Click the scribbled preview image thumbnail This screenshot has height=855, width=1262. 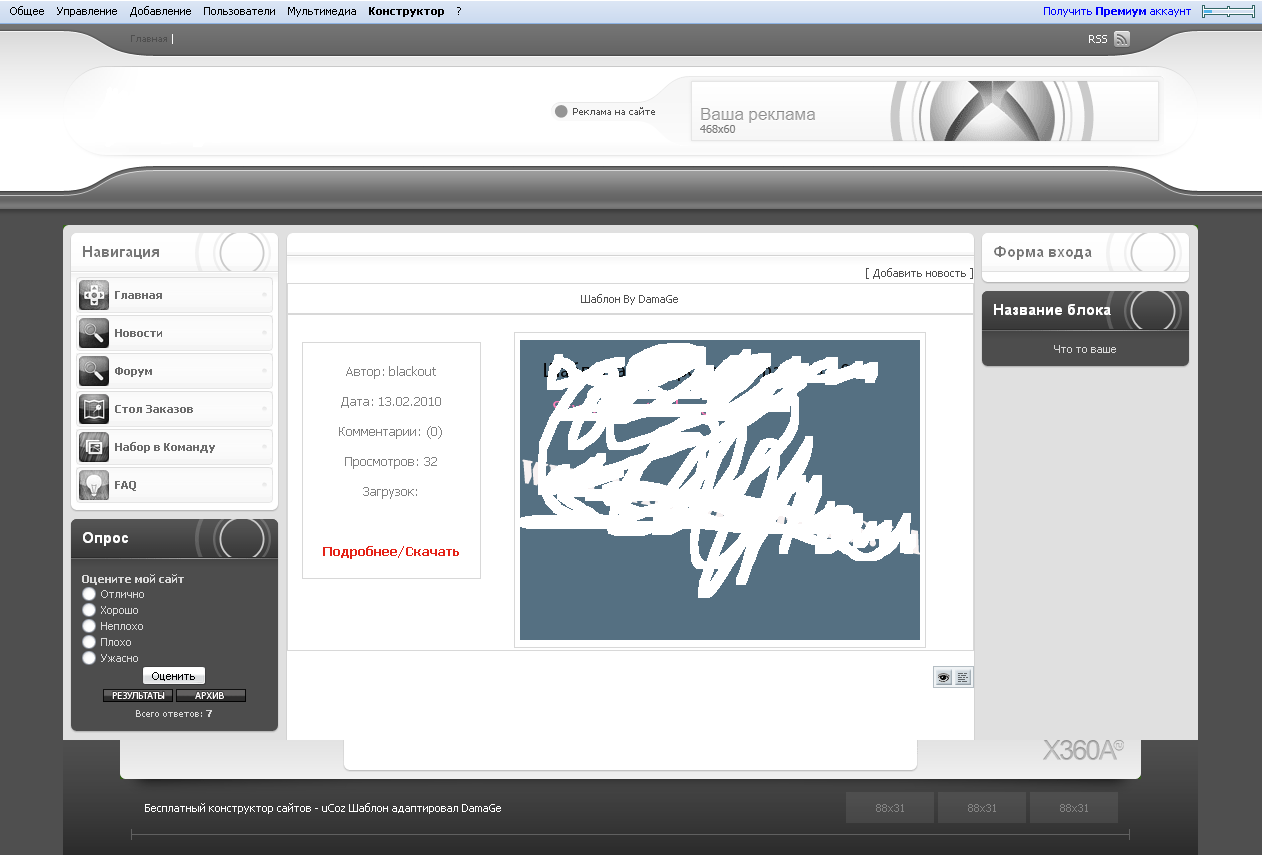719,489
